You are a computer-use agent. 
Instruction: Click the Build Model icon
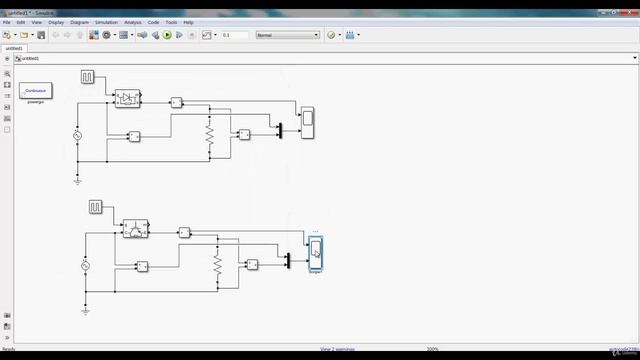coord(350,35)
